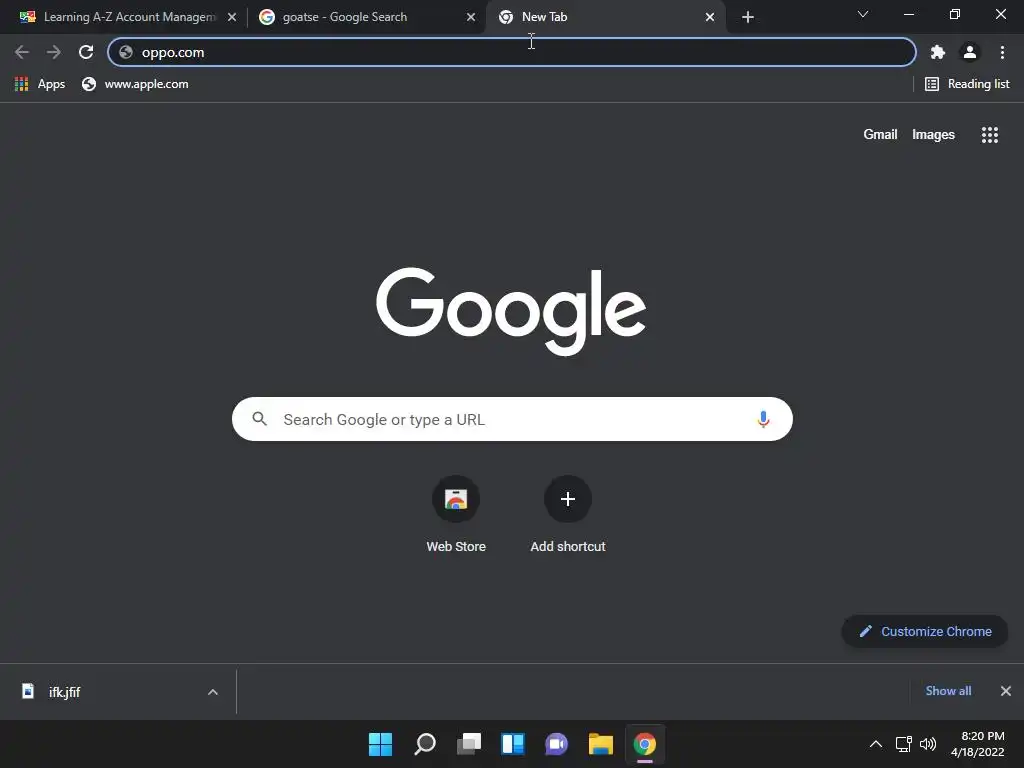Click the network tray icon
The height and width of the screenshot is (768, 1024).
[x=903, y=744]
